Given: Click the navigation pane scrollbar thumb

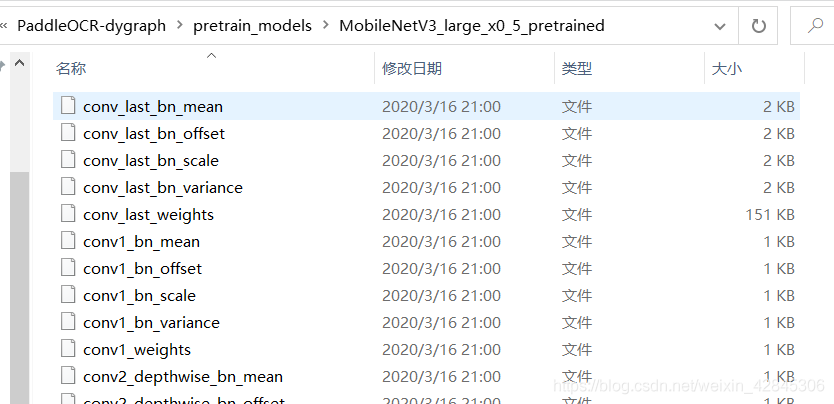Looking at the screenshot, I should [x=20, y=287].
